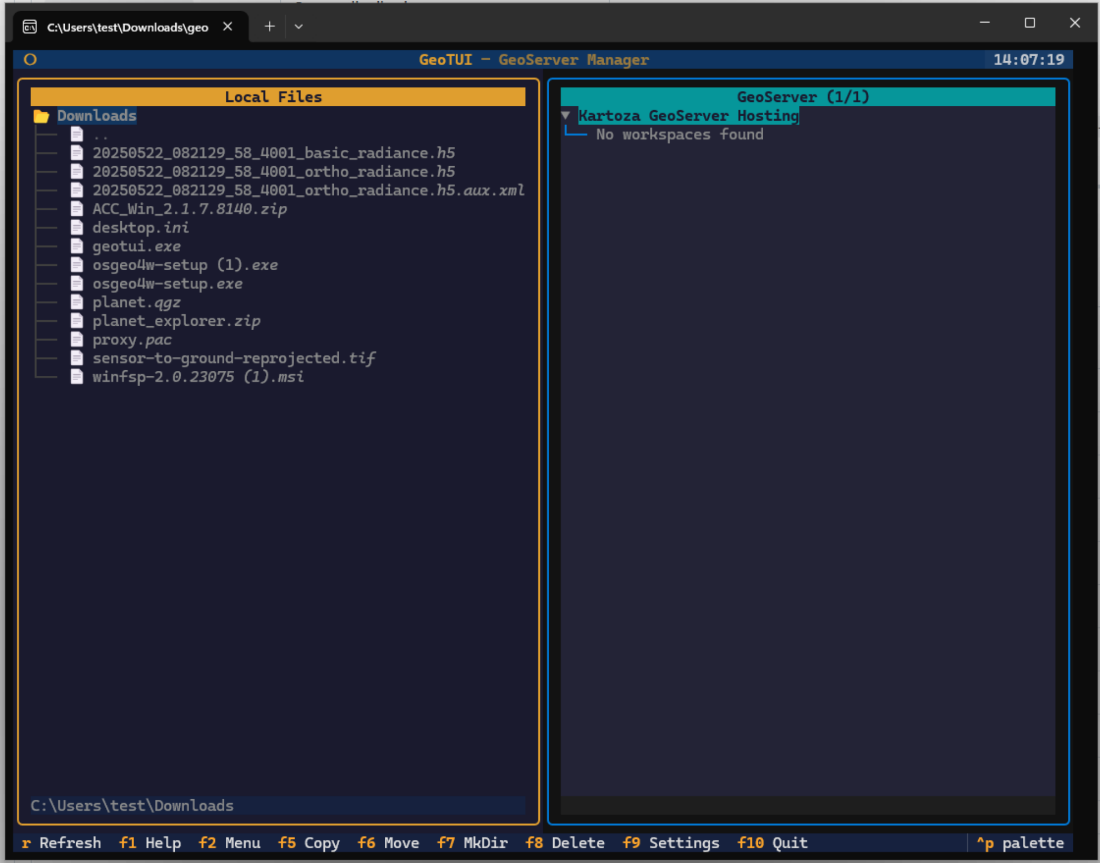Click file icon beside winfsp-2.0.23075 (1).msi
Screen dimensions: 1100x863
(77, 377)
